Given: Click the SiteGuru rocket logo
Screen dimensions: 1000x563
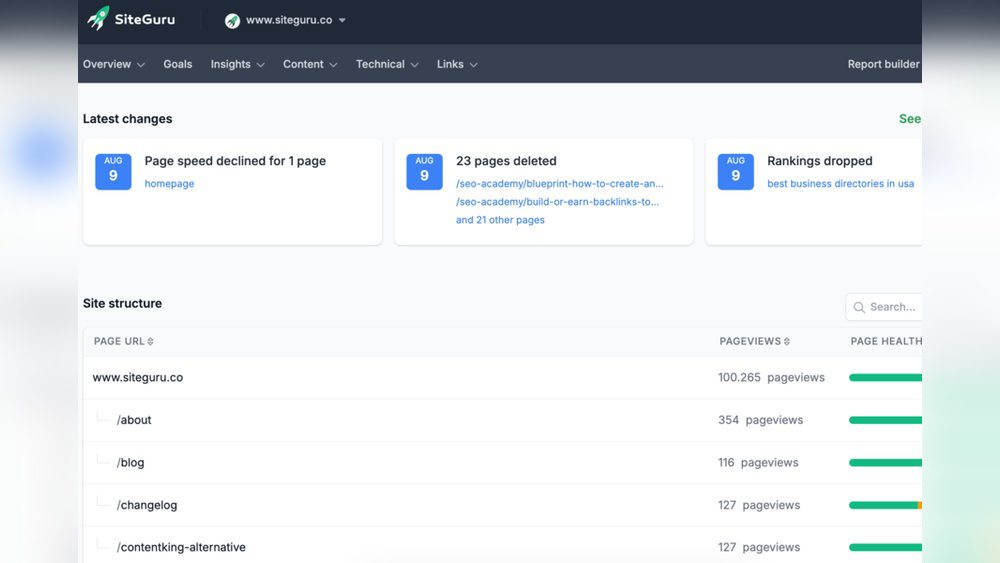Looking at the screenshot, I should coord(98,18).
